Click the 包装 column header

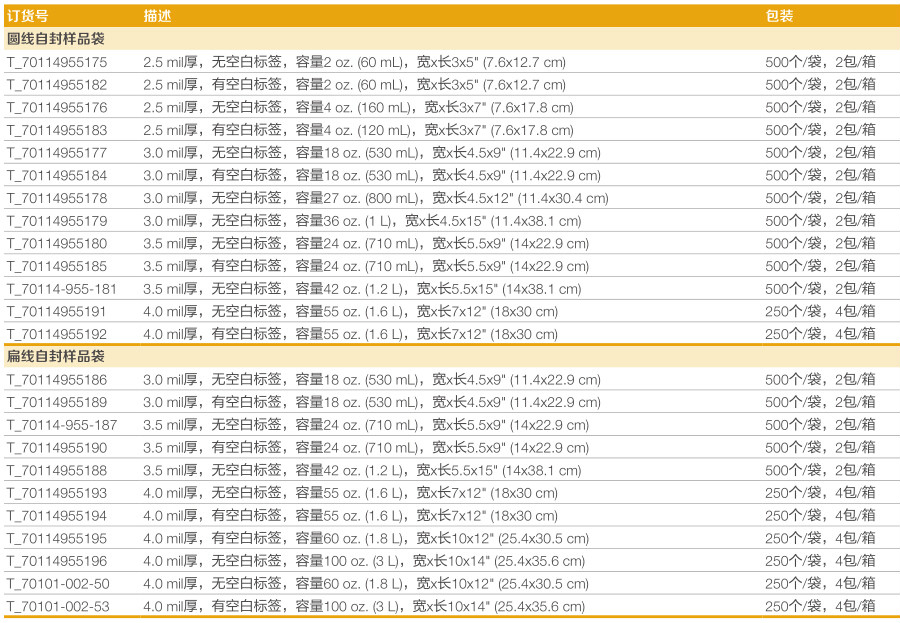click(780, 16)
